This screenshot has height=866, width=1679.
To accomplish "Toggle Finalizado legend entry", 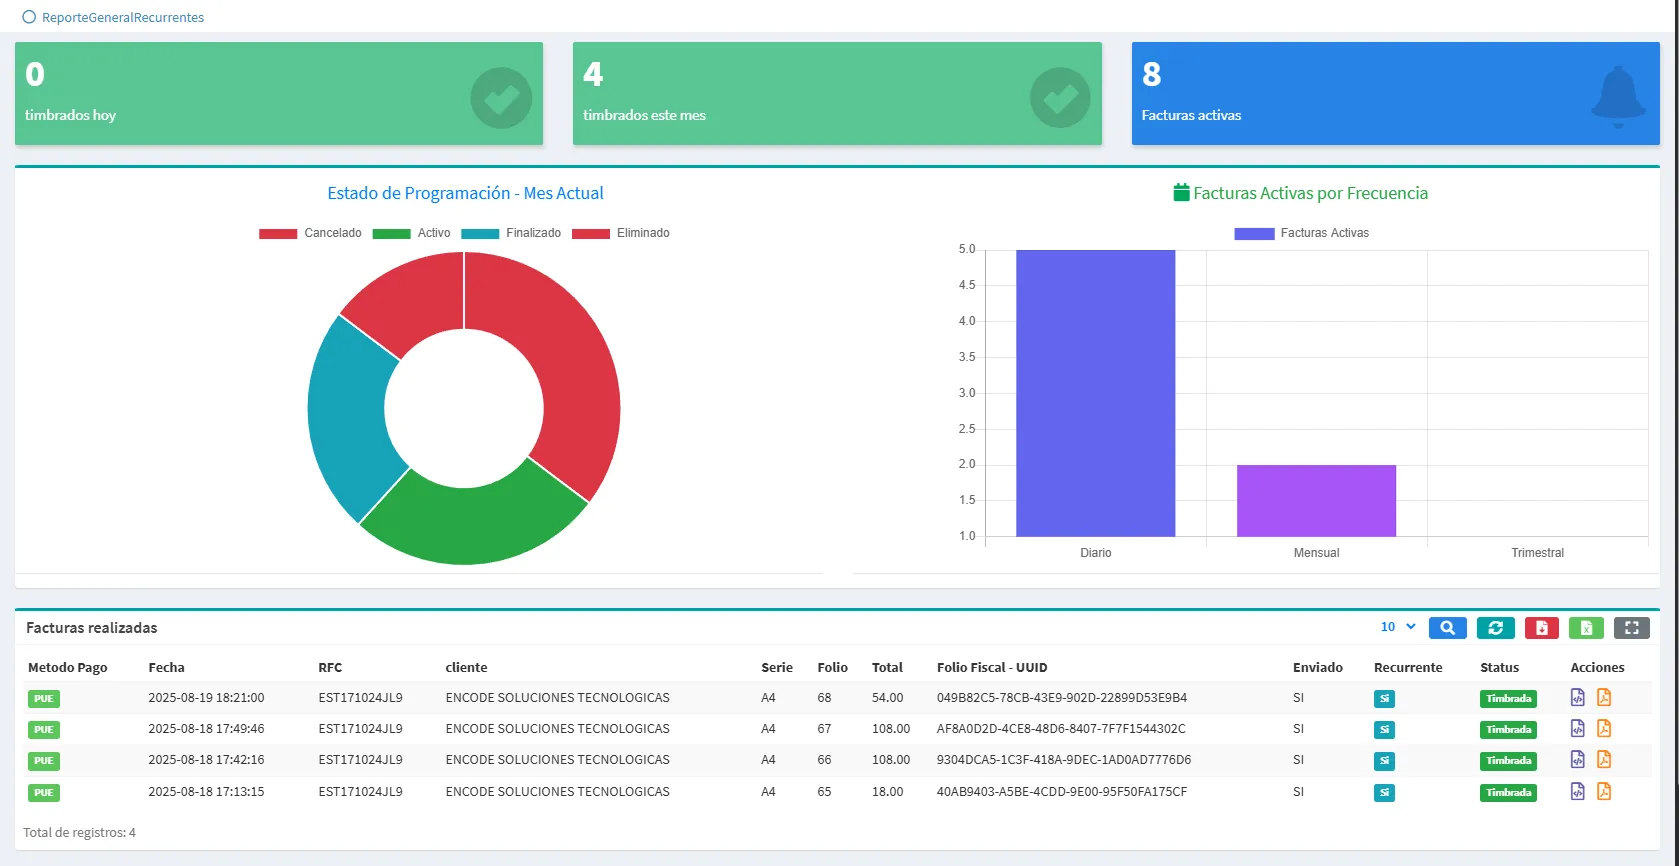I will [x=511, y=233].
